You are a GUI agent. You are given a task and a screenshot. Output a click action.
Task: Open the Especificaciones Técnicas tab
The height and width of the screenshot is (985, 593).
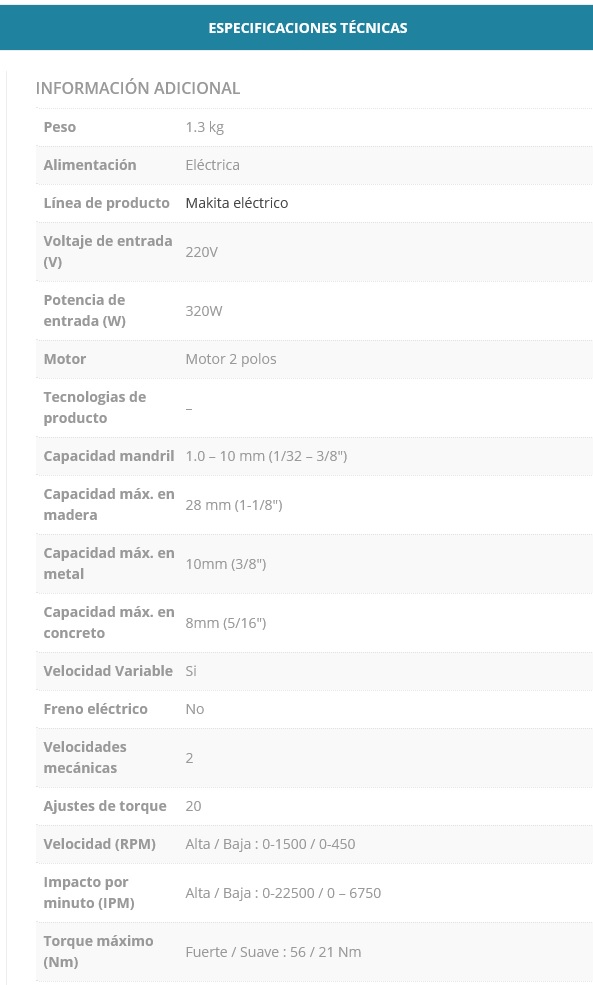tap(308, 28)
